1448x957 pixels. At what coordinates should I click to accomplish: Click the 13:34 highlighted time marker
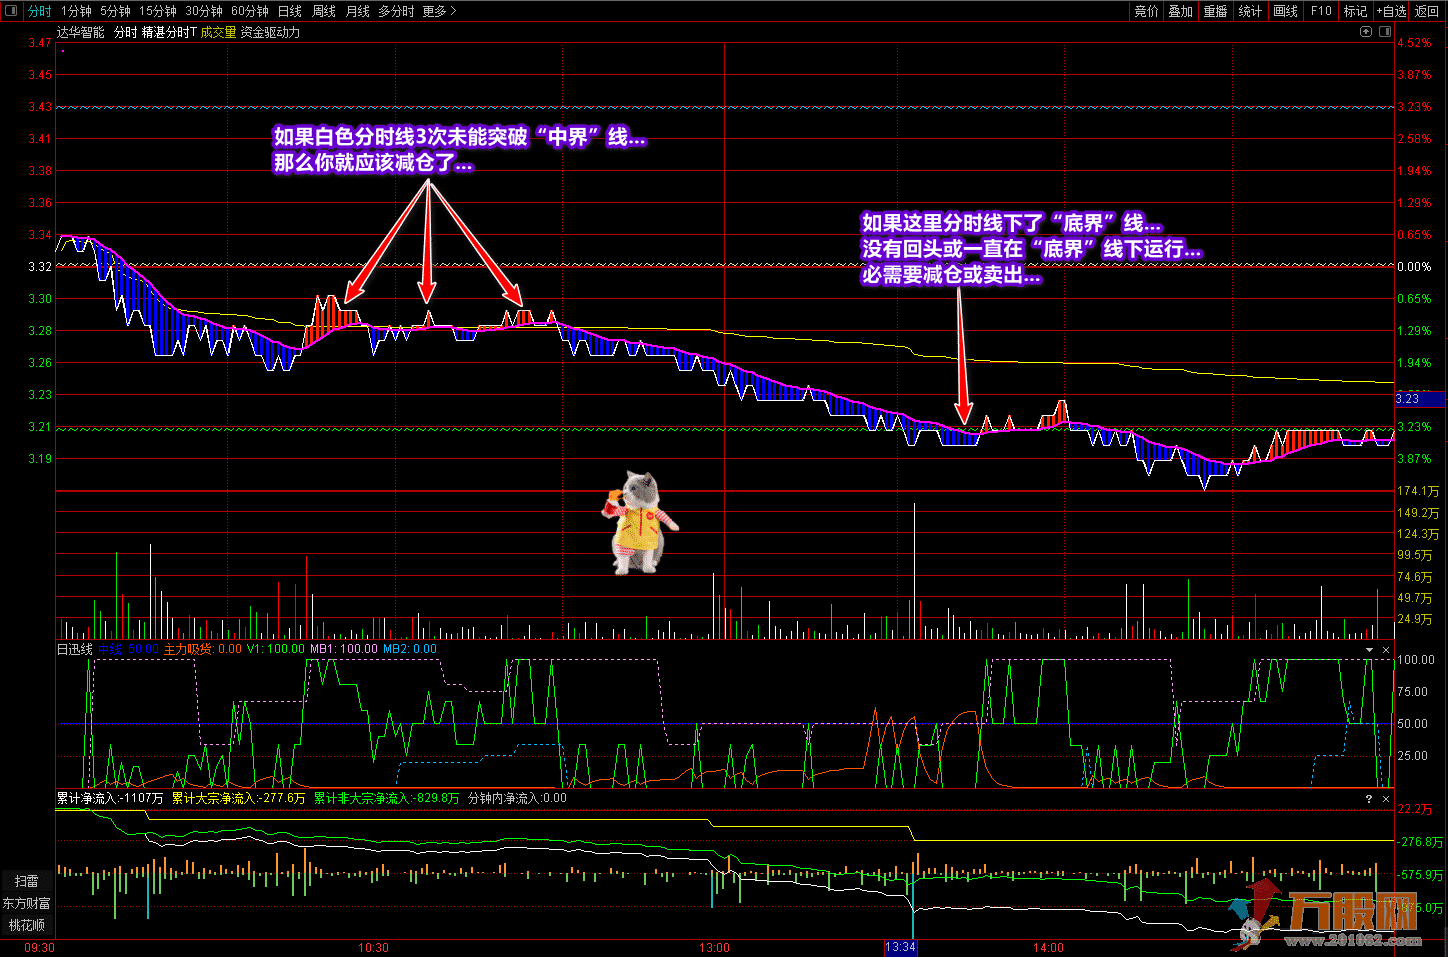[x=900, y=947]
